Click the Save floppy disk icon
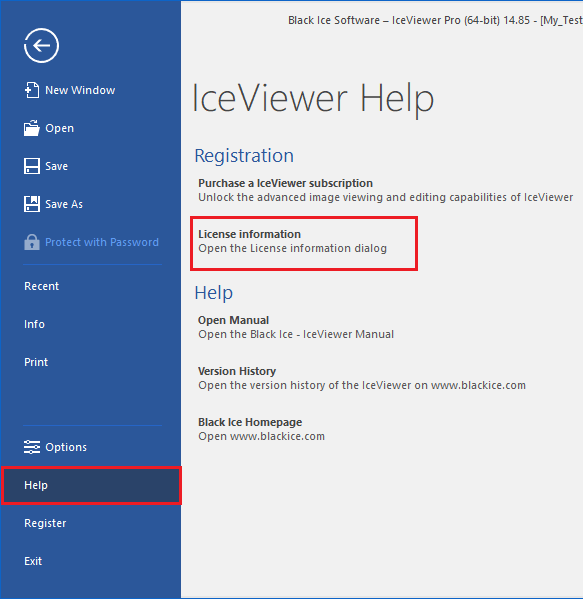The width and height of the screenshot is (583, 599). coord(32,166)
